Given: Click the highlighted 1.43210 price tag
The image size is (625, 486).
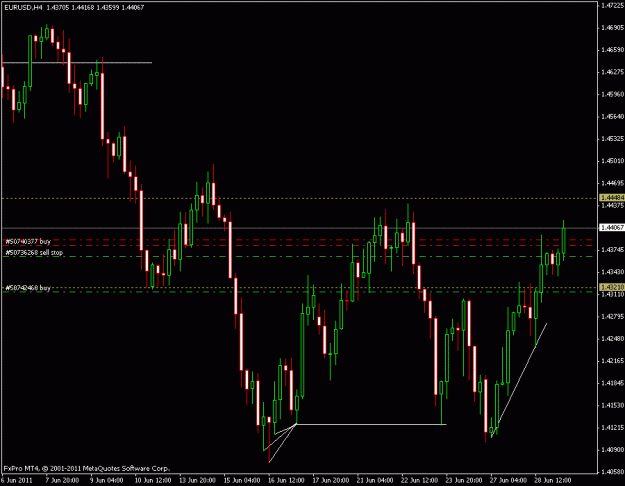Looking at the screenshot, I should 612,287.
